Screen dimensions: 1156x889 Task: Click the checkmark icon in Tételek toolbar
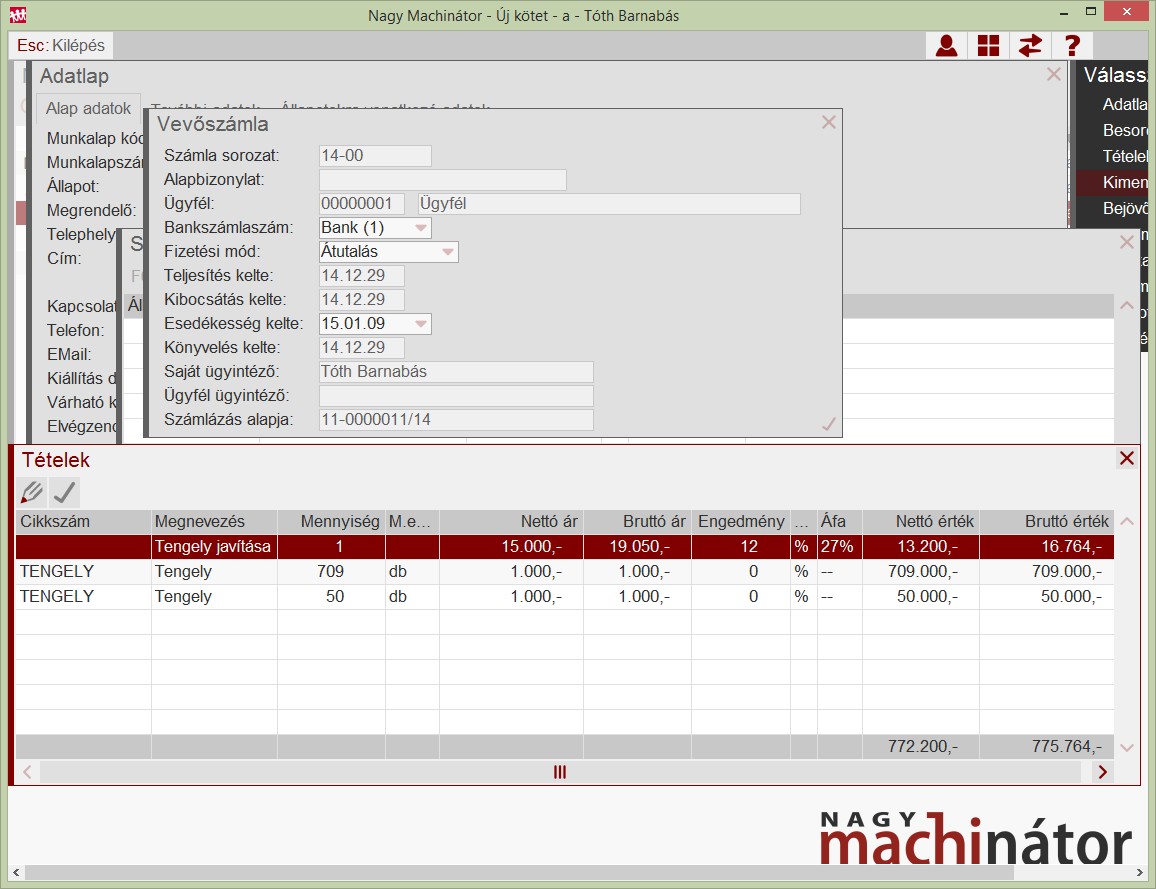tap(65, 492)
